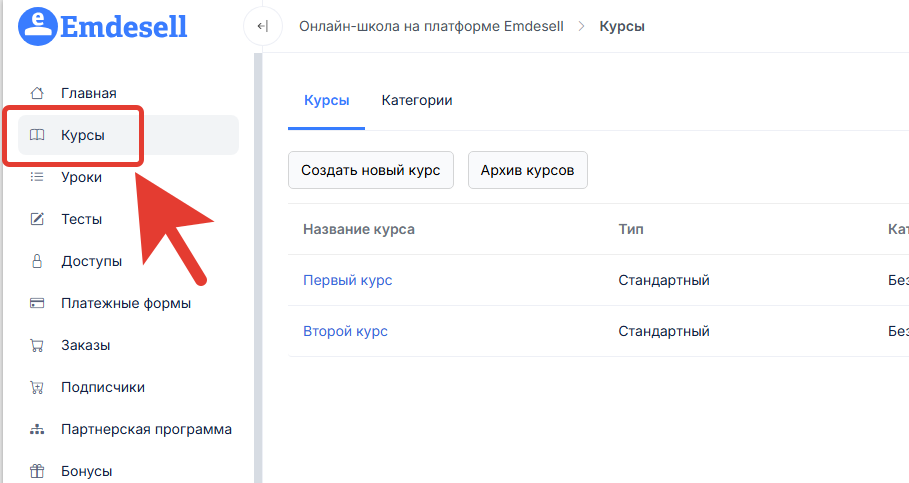Select the Курсы tab
The image size is (909, 483).
[326, 100]
